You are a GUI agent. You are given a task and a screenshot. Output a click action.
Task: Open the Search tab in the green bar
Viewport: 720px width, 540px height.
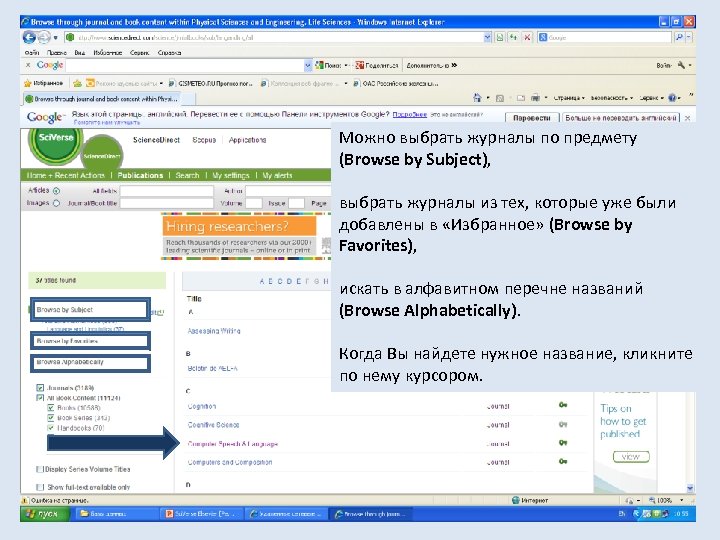187,175
